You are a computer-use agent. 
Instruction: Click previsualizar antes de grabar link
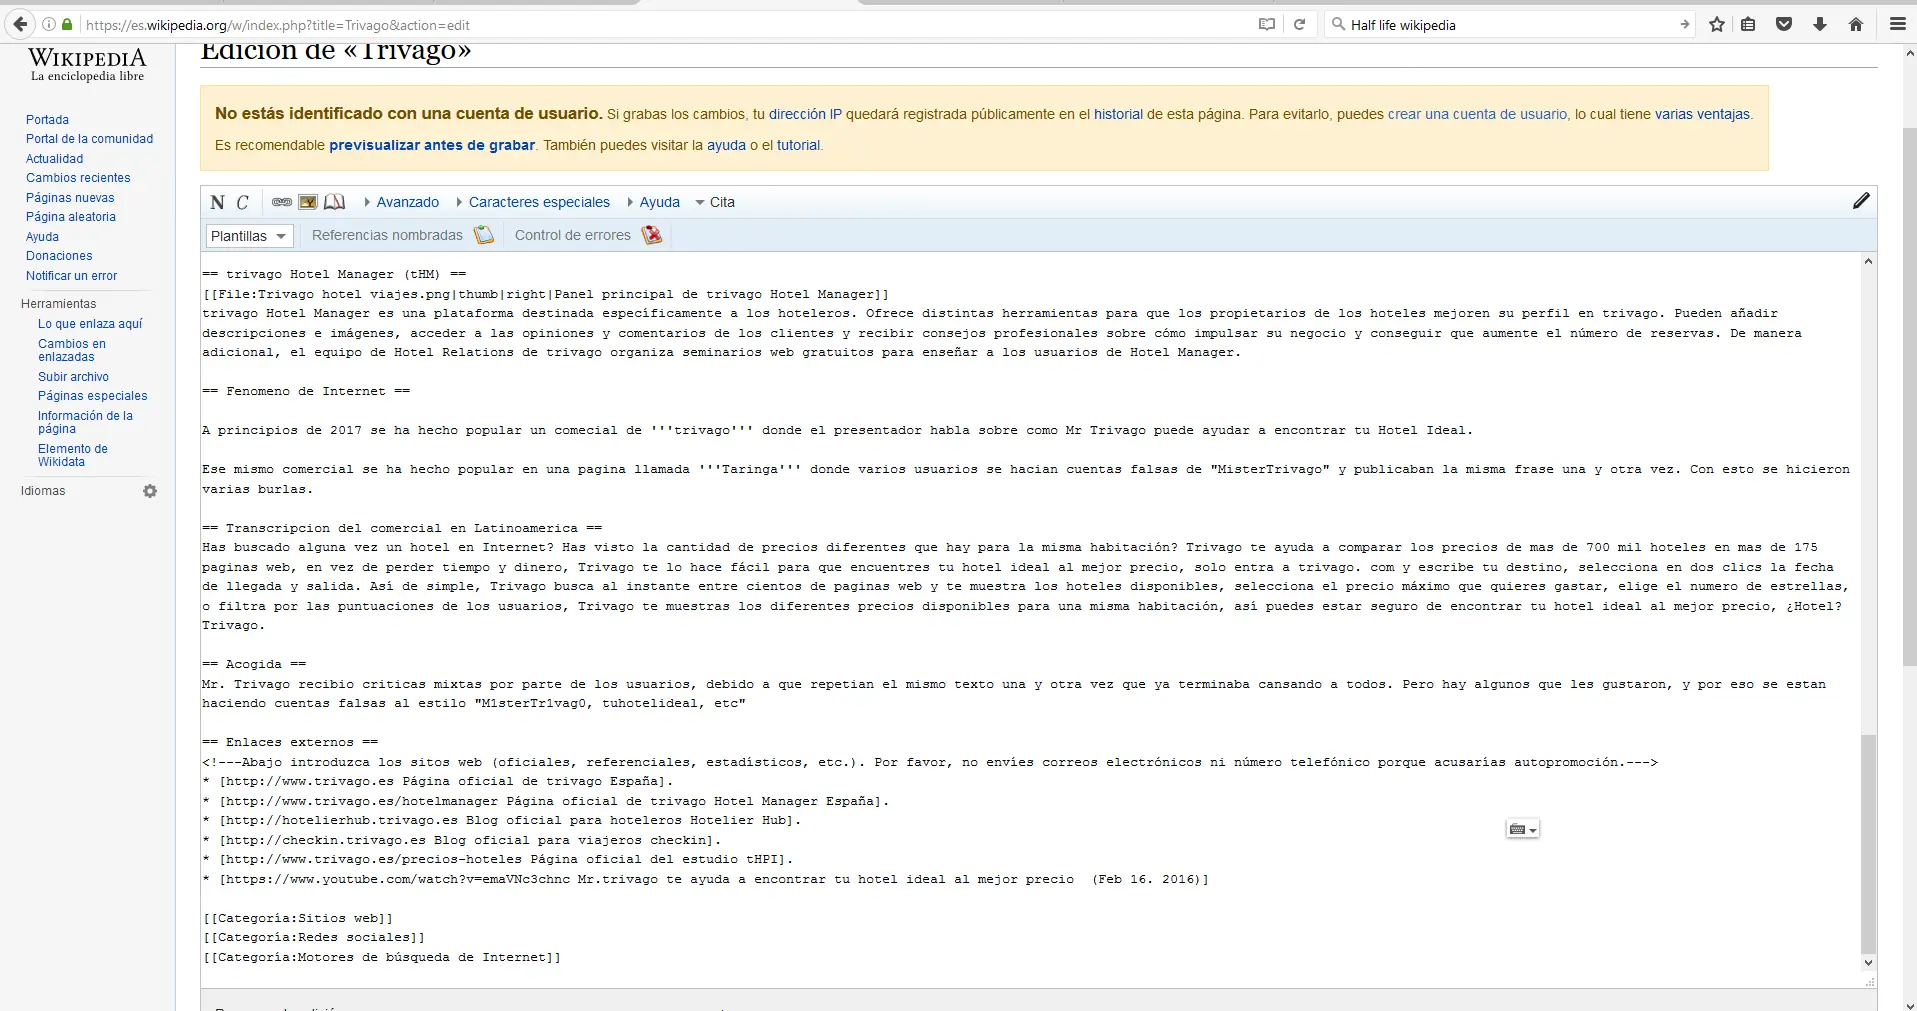coord(432,145)
